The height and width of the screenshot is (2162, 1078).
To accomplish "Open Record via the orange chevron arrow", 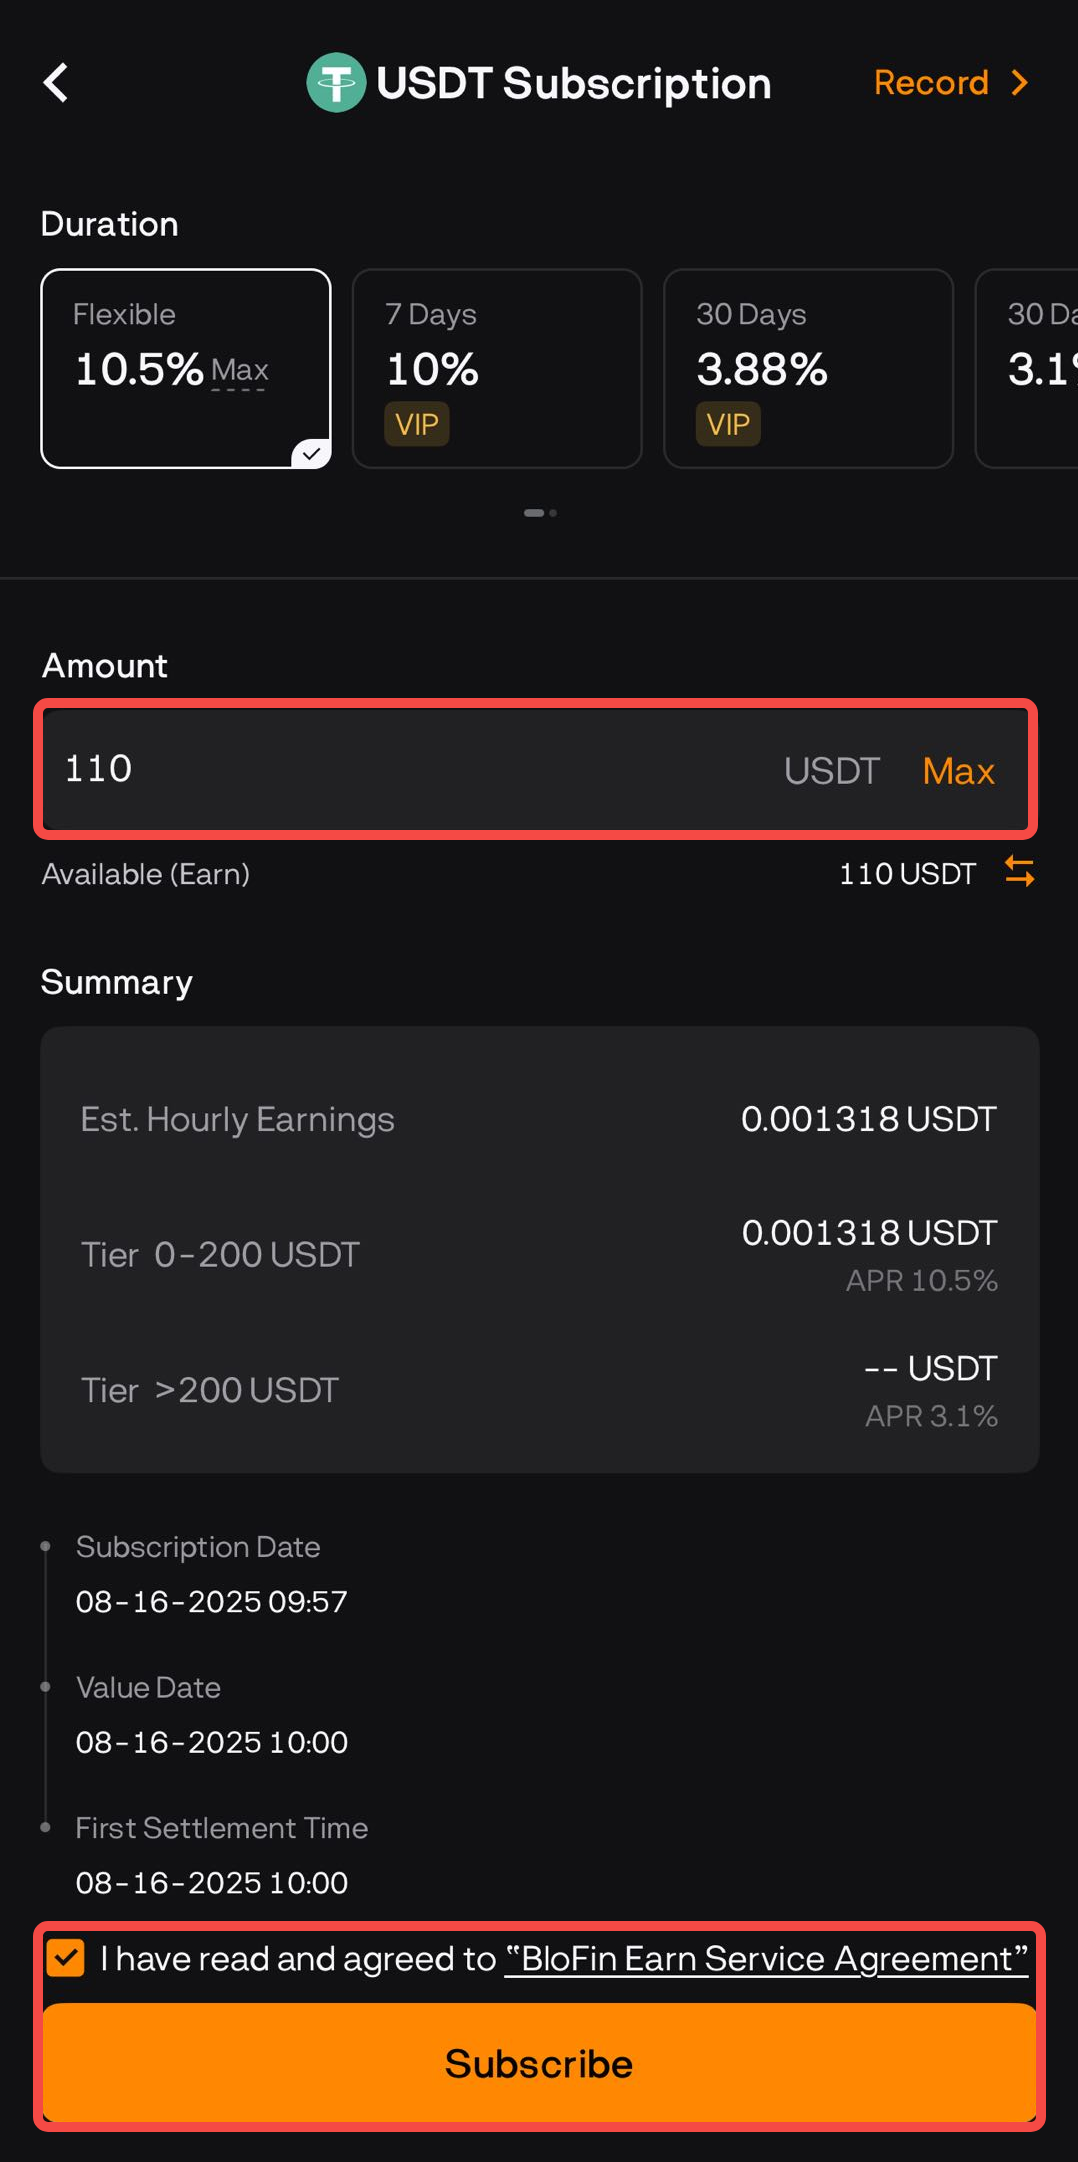I will pos(1019,83).
